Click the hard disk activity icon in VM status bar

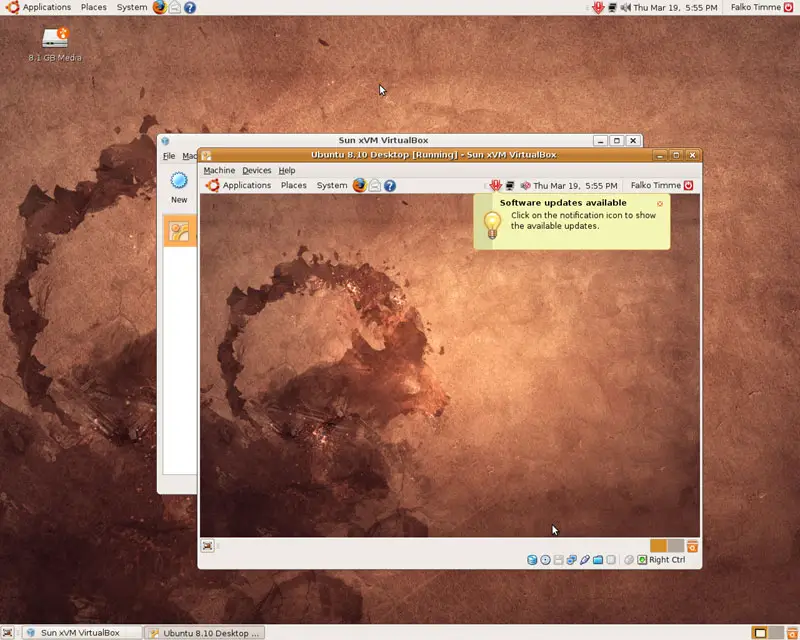point(532,560)
